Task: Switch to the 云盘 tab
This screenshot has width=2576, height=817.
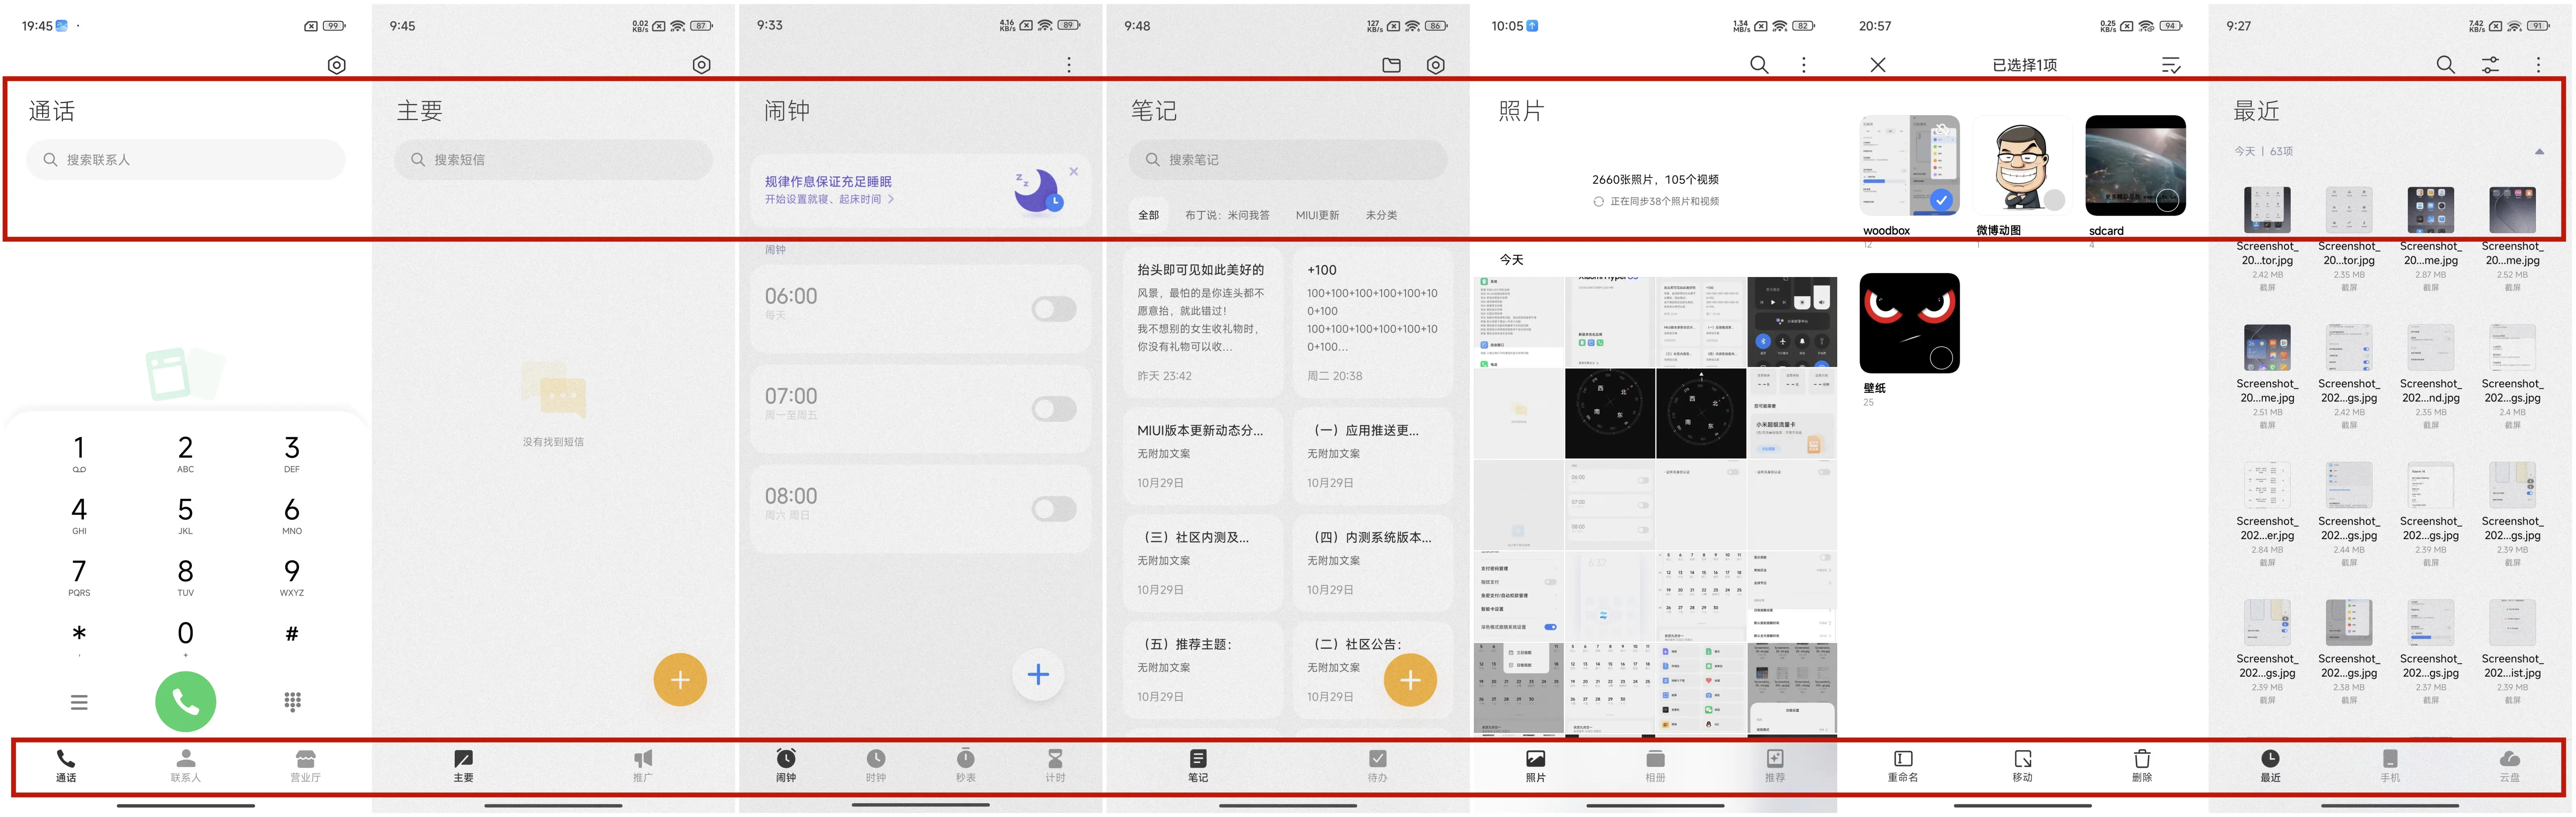Action: click(x=2510, y=766)
